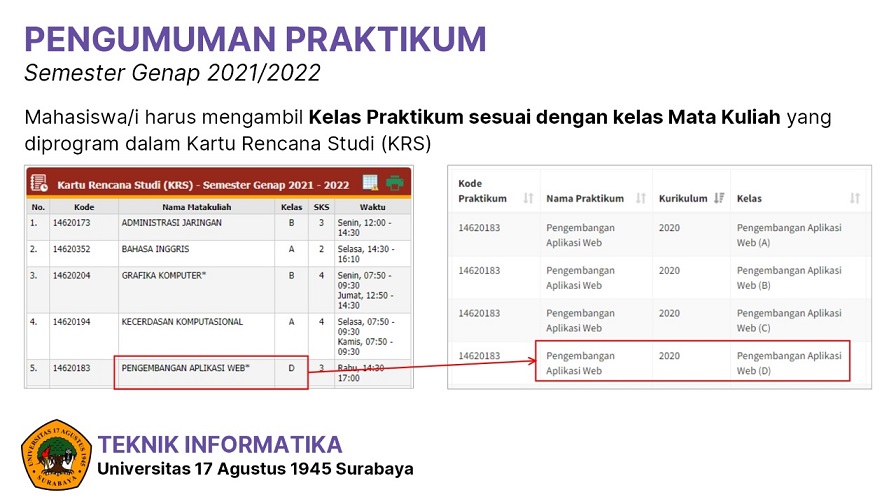Image resolution: width=896 pixels, height=504 pixels.
Task: Click course code 14620204 in KRS table
Action: [x=71, y=275]
